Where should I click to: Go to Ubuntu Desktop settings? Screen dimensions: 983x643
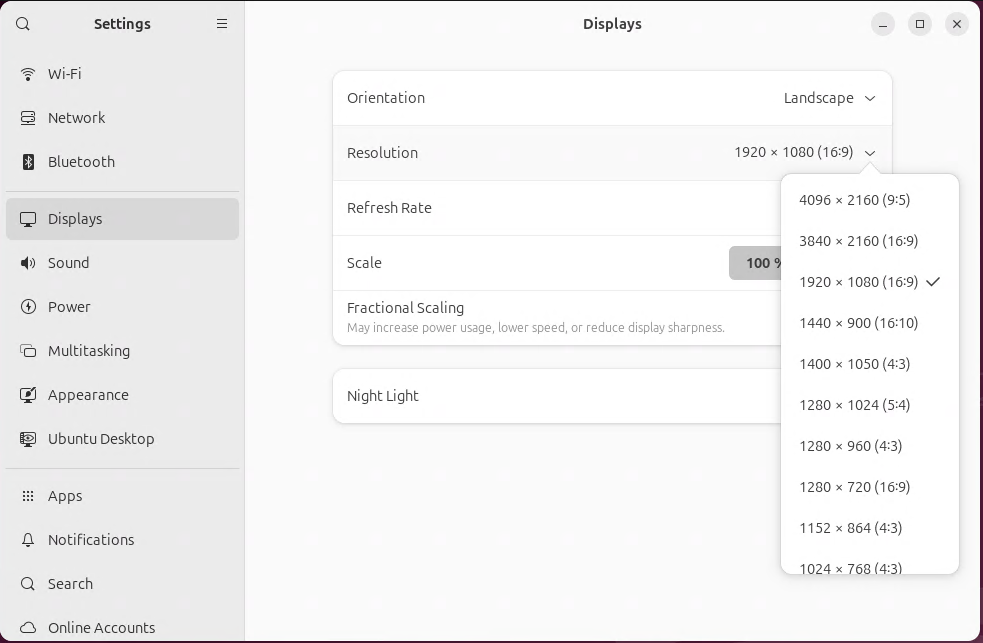(101, 439)
